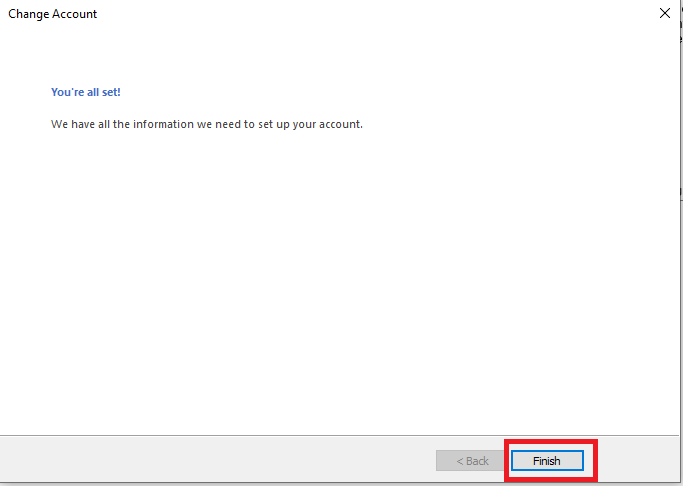Click the account information confirmation sentence
The image size is (683, 486).
pyautogui.click(x=207, y=125)
